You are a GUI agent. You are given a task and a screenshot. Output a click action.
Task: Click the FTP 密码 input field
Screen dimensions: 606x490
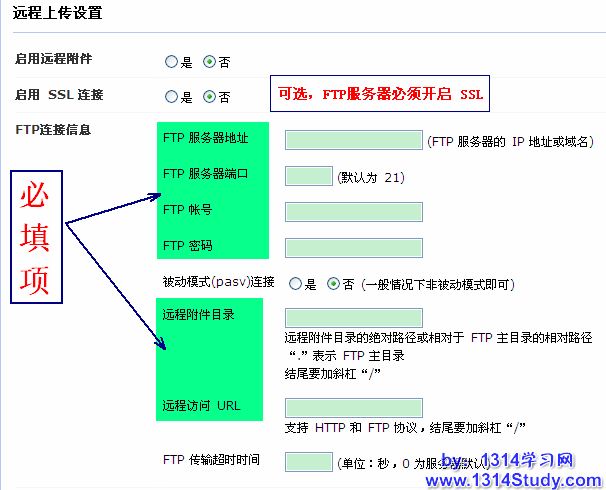point(353,247)
